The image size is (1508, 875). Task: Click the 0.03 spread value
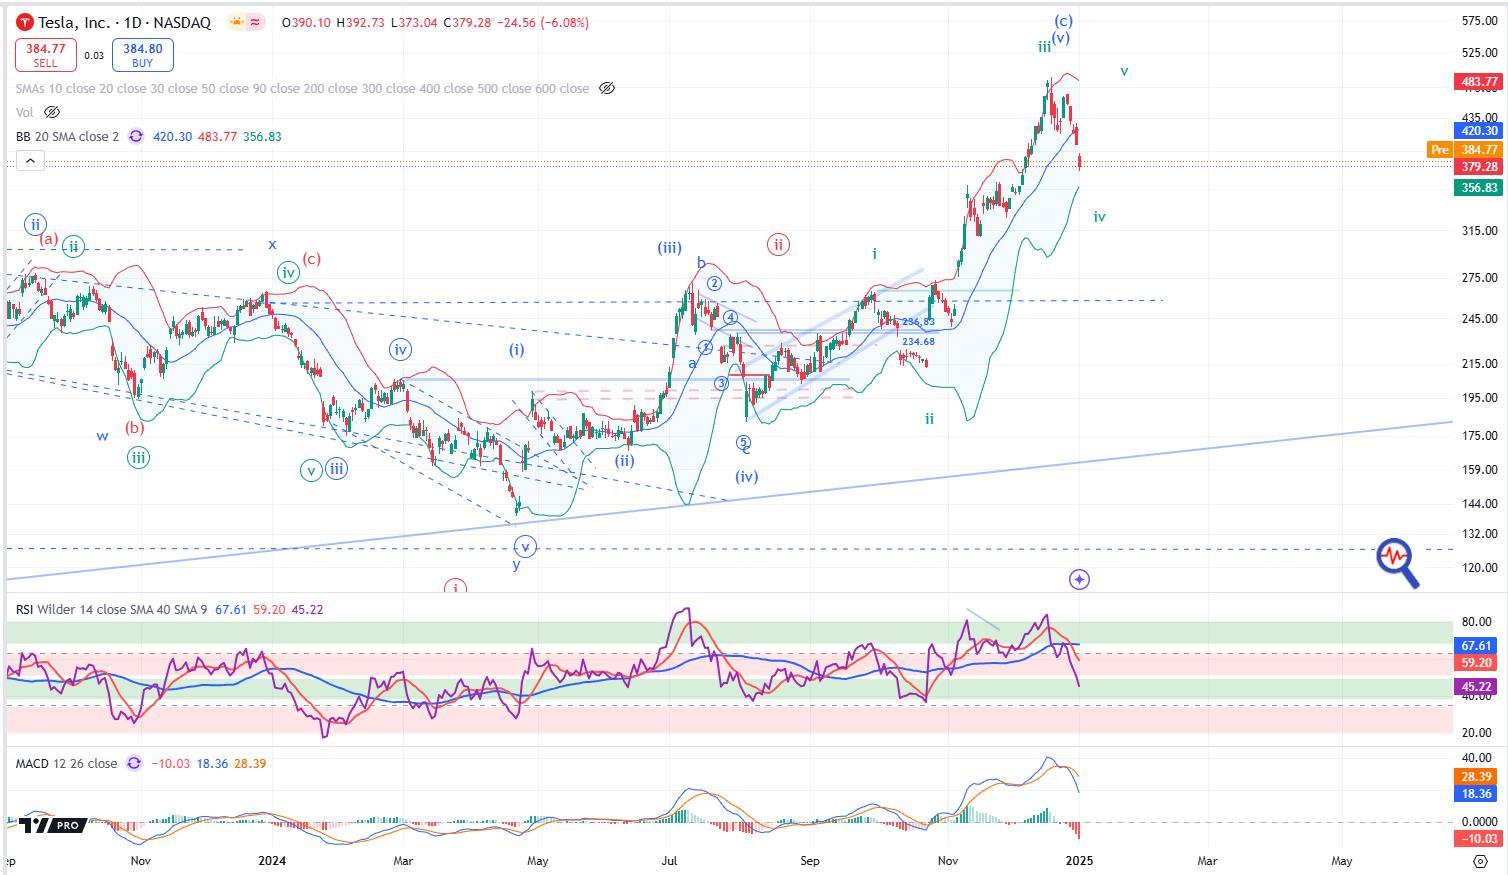coord(94,56)
